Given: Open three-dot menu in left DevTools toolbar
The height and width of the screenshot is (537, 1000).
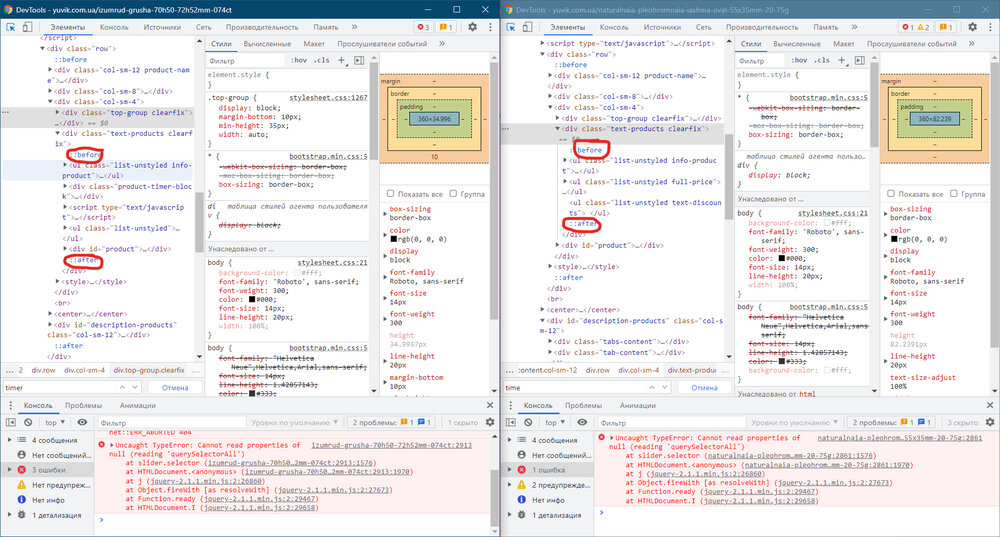Looking at the screenshot, I should click(490, 27).
